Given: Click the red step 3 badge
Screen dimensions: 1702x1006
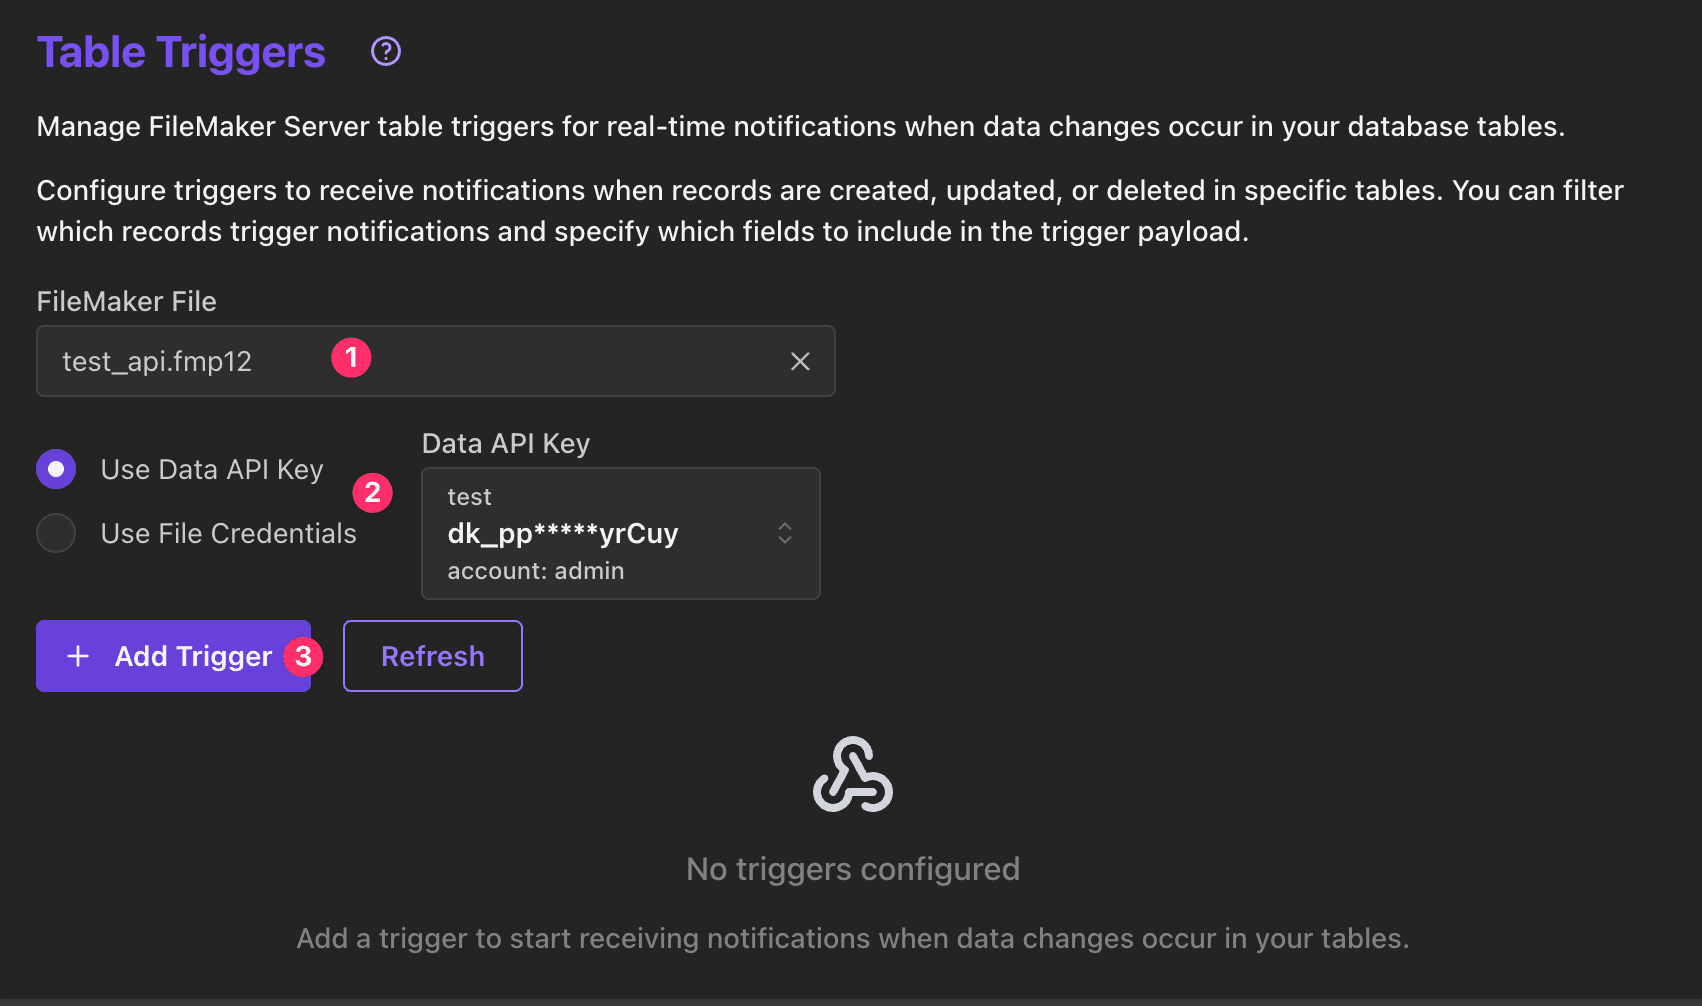Looking at the screenshot, I should click(x=303, y=657).
